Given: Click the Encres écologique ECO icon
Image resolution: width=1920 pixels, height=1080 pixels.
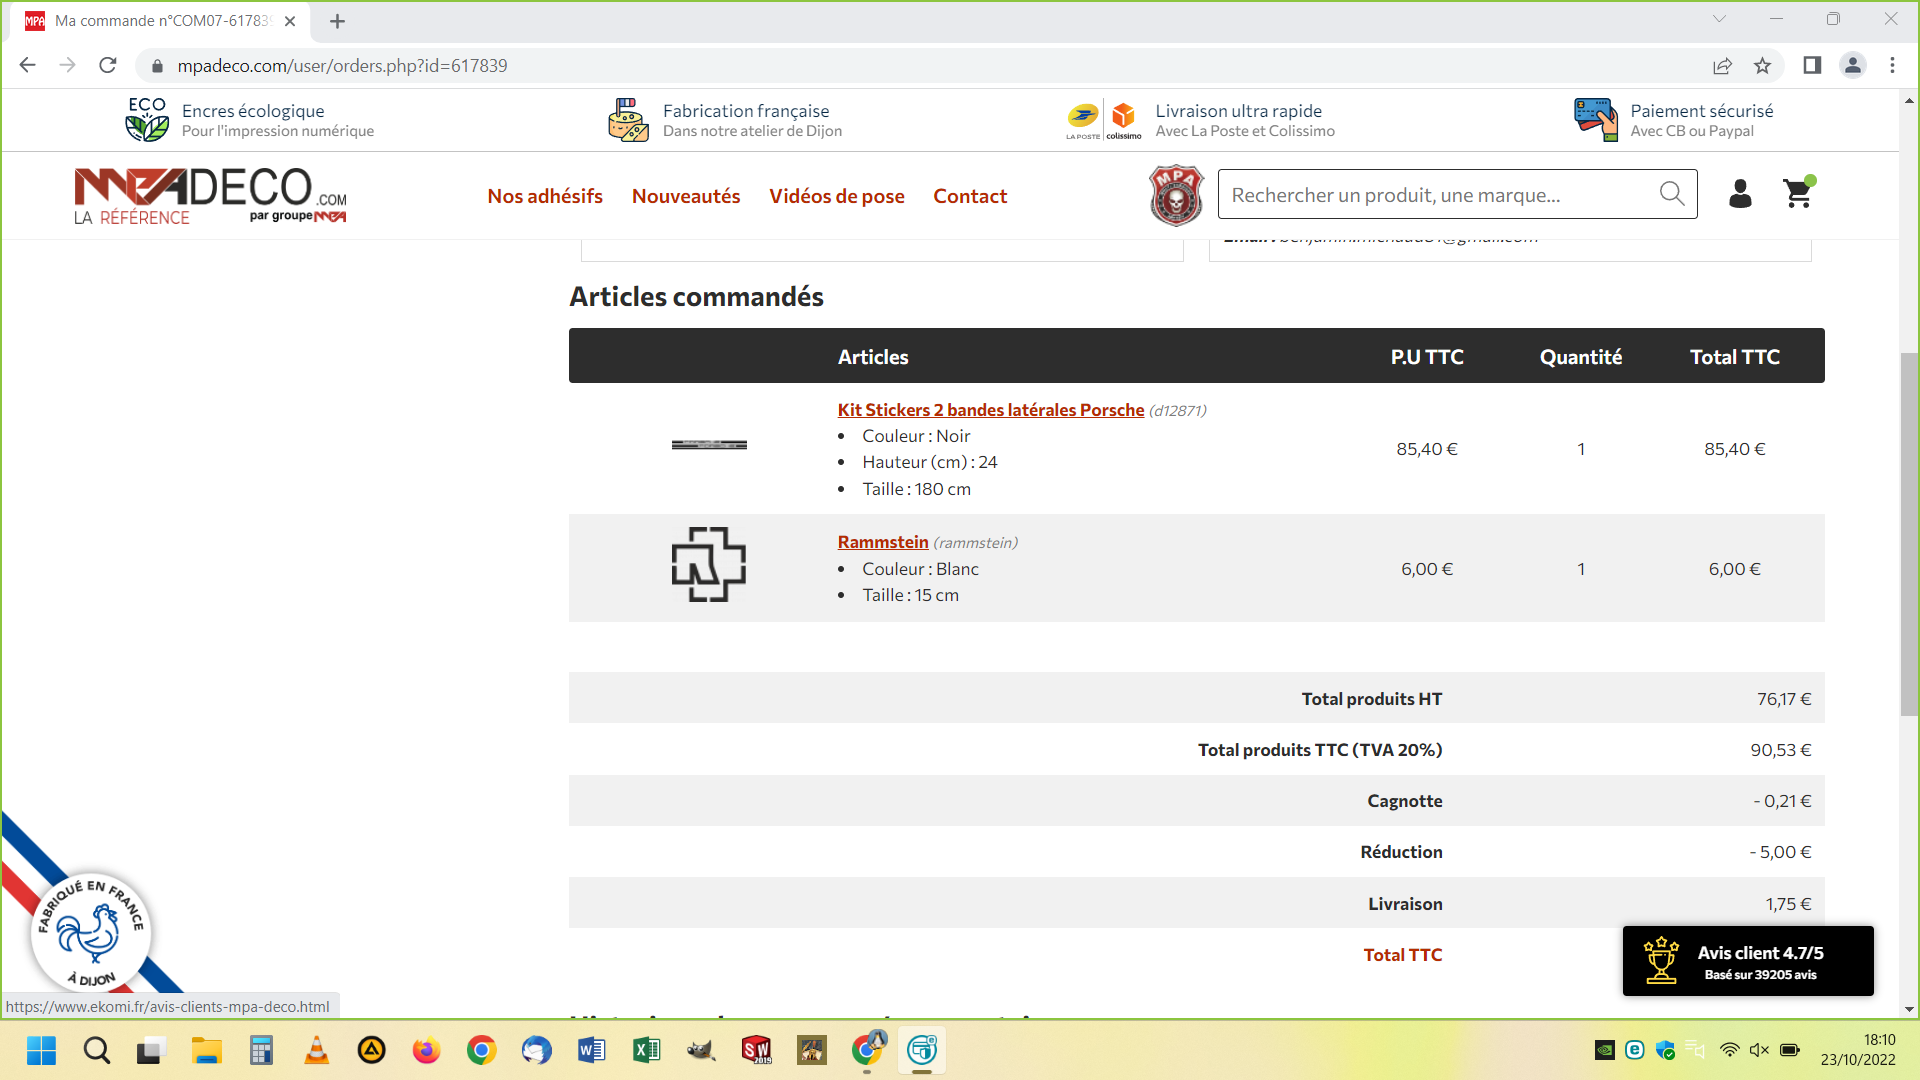Looking at the screenshot, I should [147, 120].
